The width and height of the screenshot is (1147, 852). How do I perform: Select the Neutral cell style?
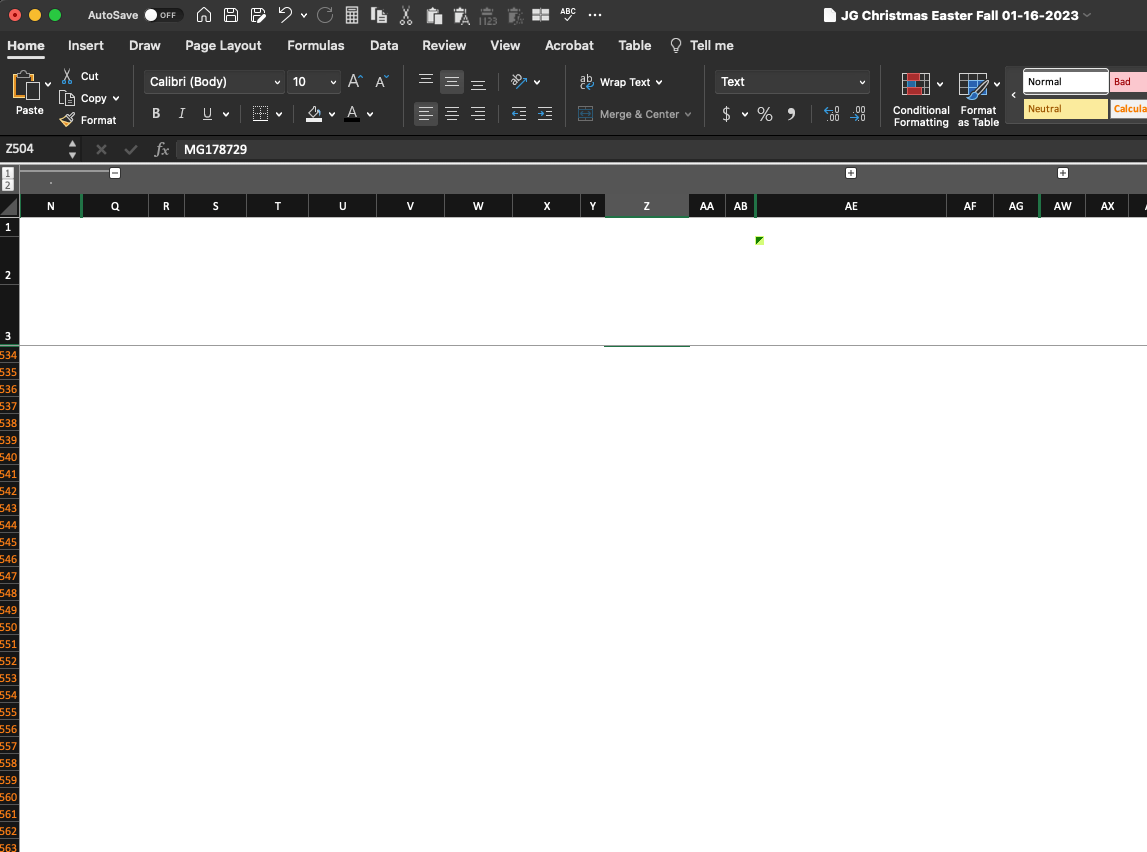click(1065, 109)
